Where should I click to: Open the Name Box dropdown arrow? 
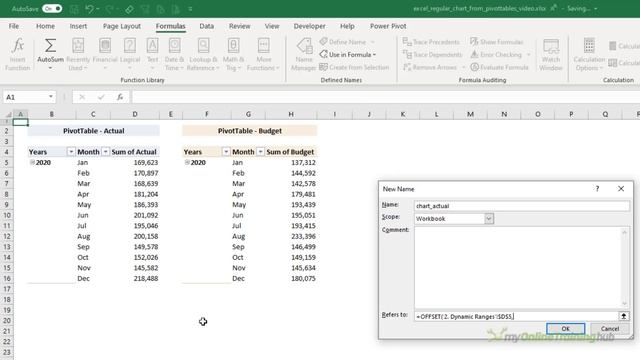pos(51,97)
